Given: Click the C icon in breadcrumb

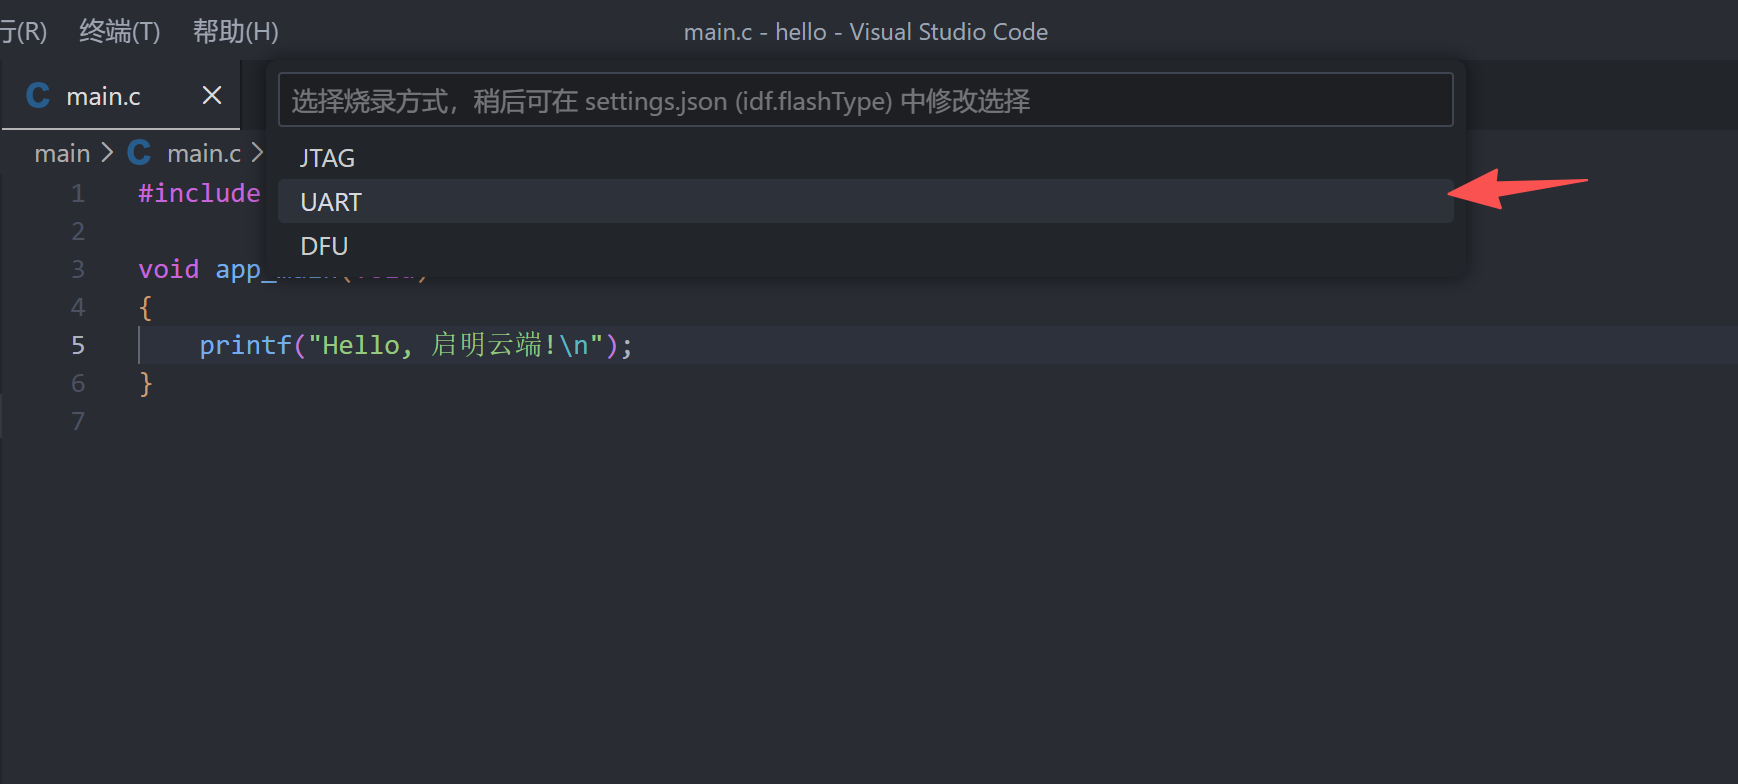Looking at the screenshot, I should point(139,153).
